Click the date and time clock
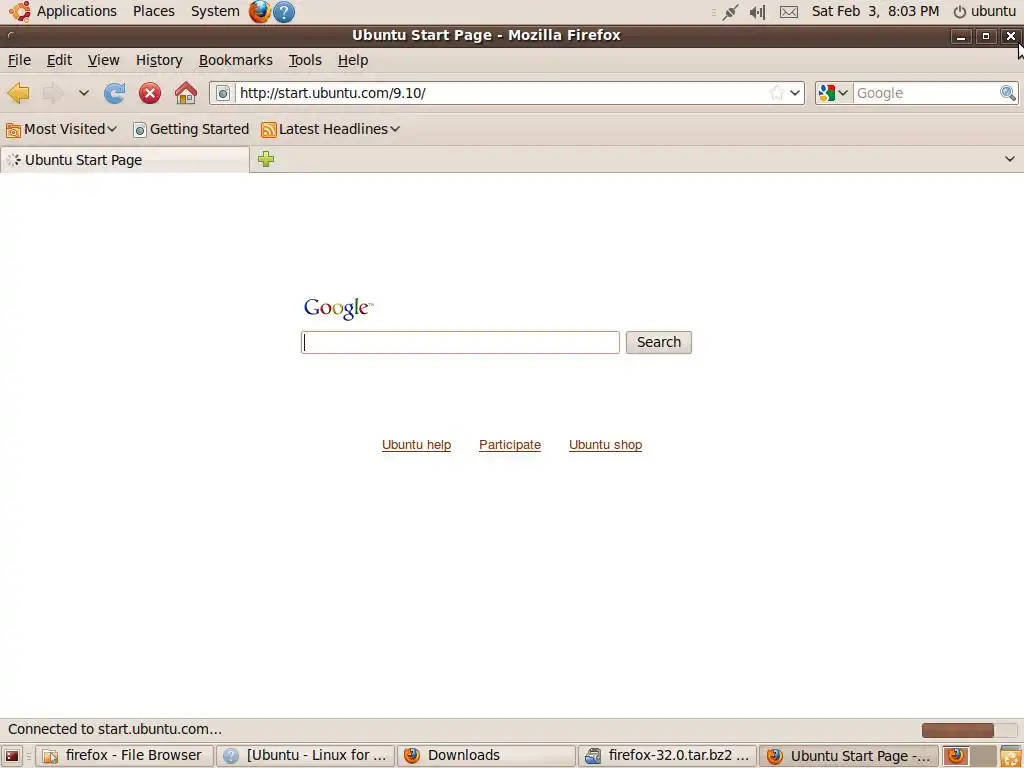This screenshot has height=768, width=1024. [x=875, y=11]
